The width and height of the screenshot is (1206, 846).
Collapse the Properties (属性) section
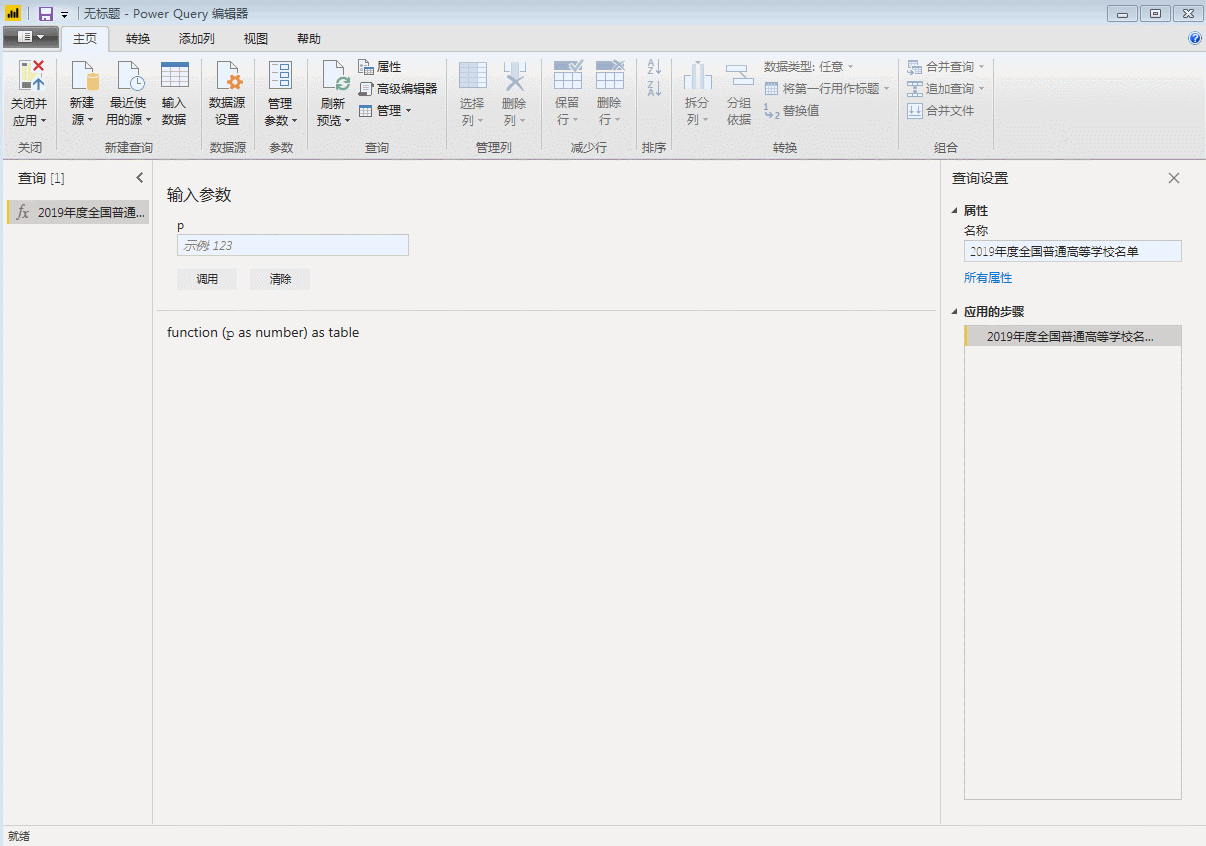(x=956, y=211)
